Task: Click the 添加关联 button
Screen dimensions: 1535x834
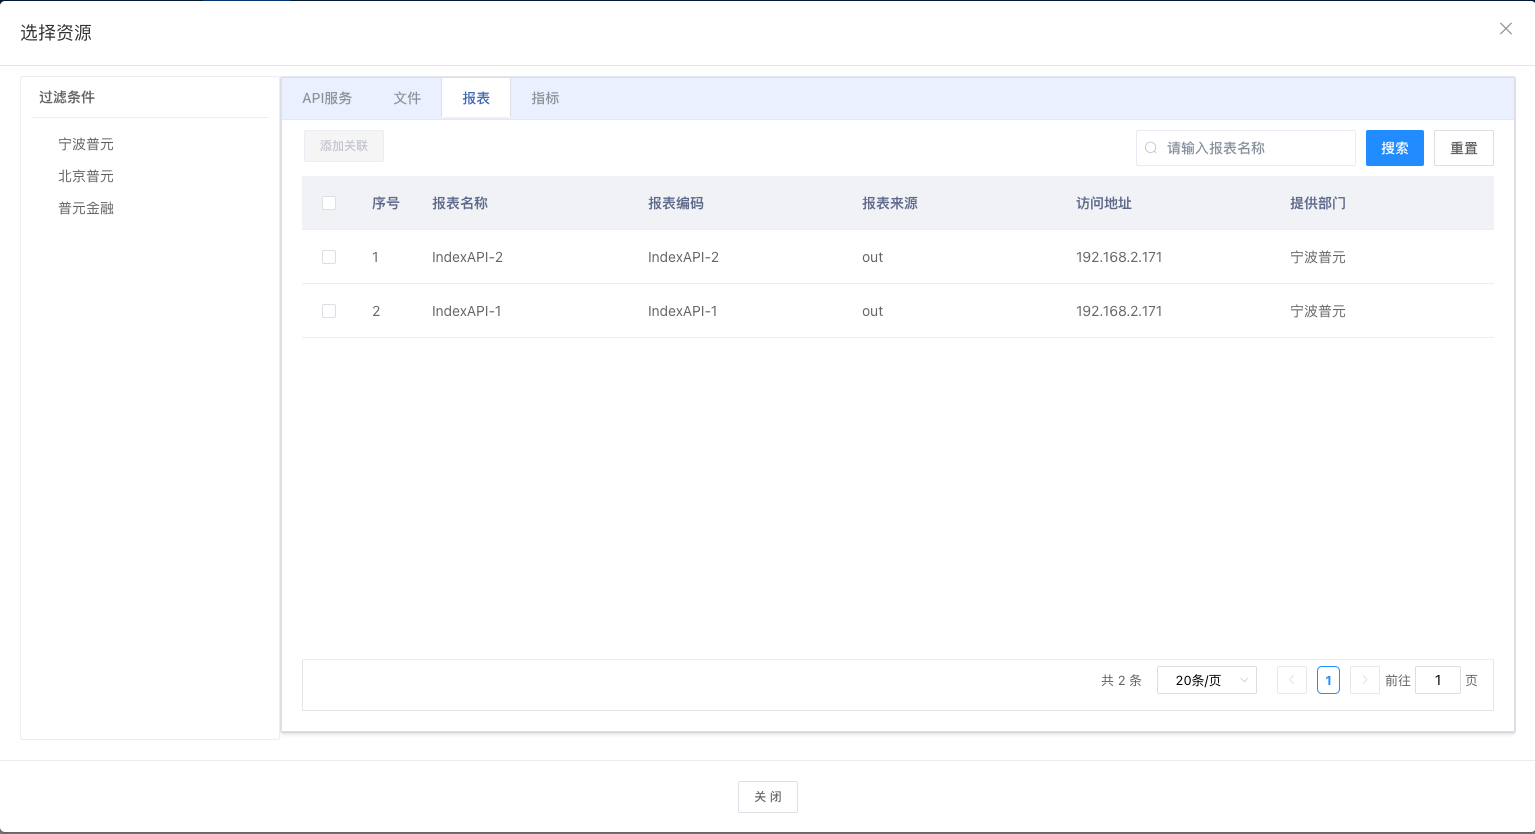Action: pos(344,146)
